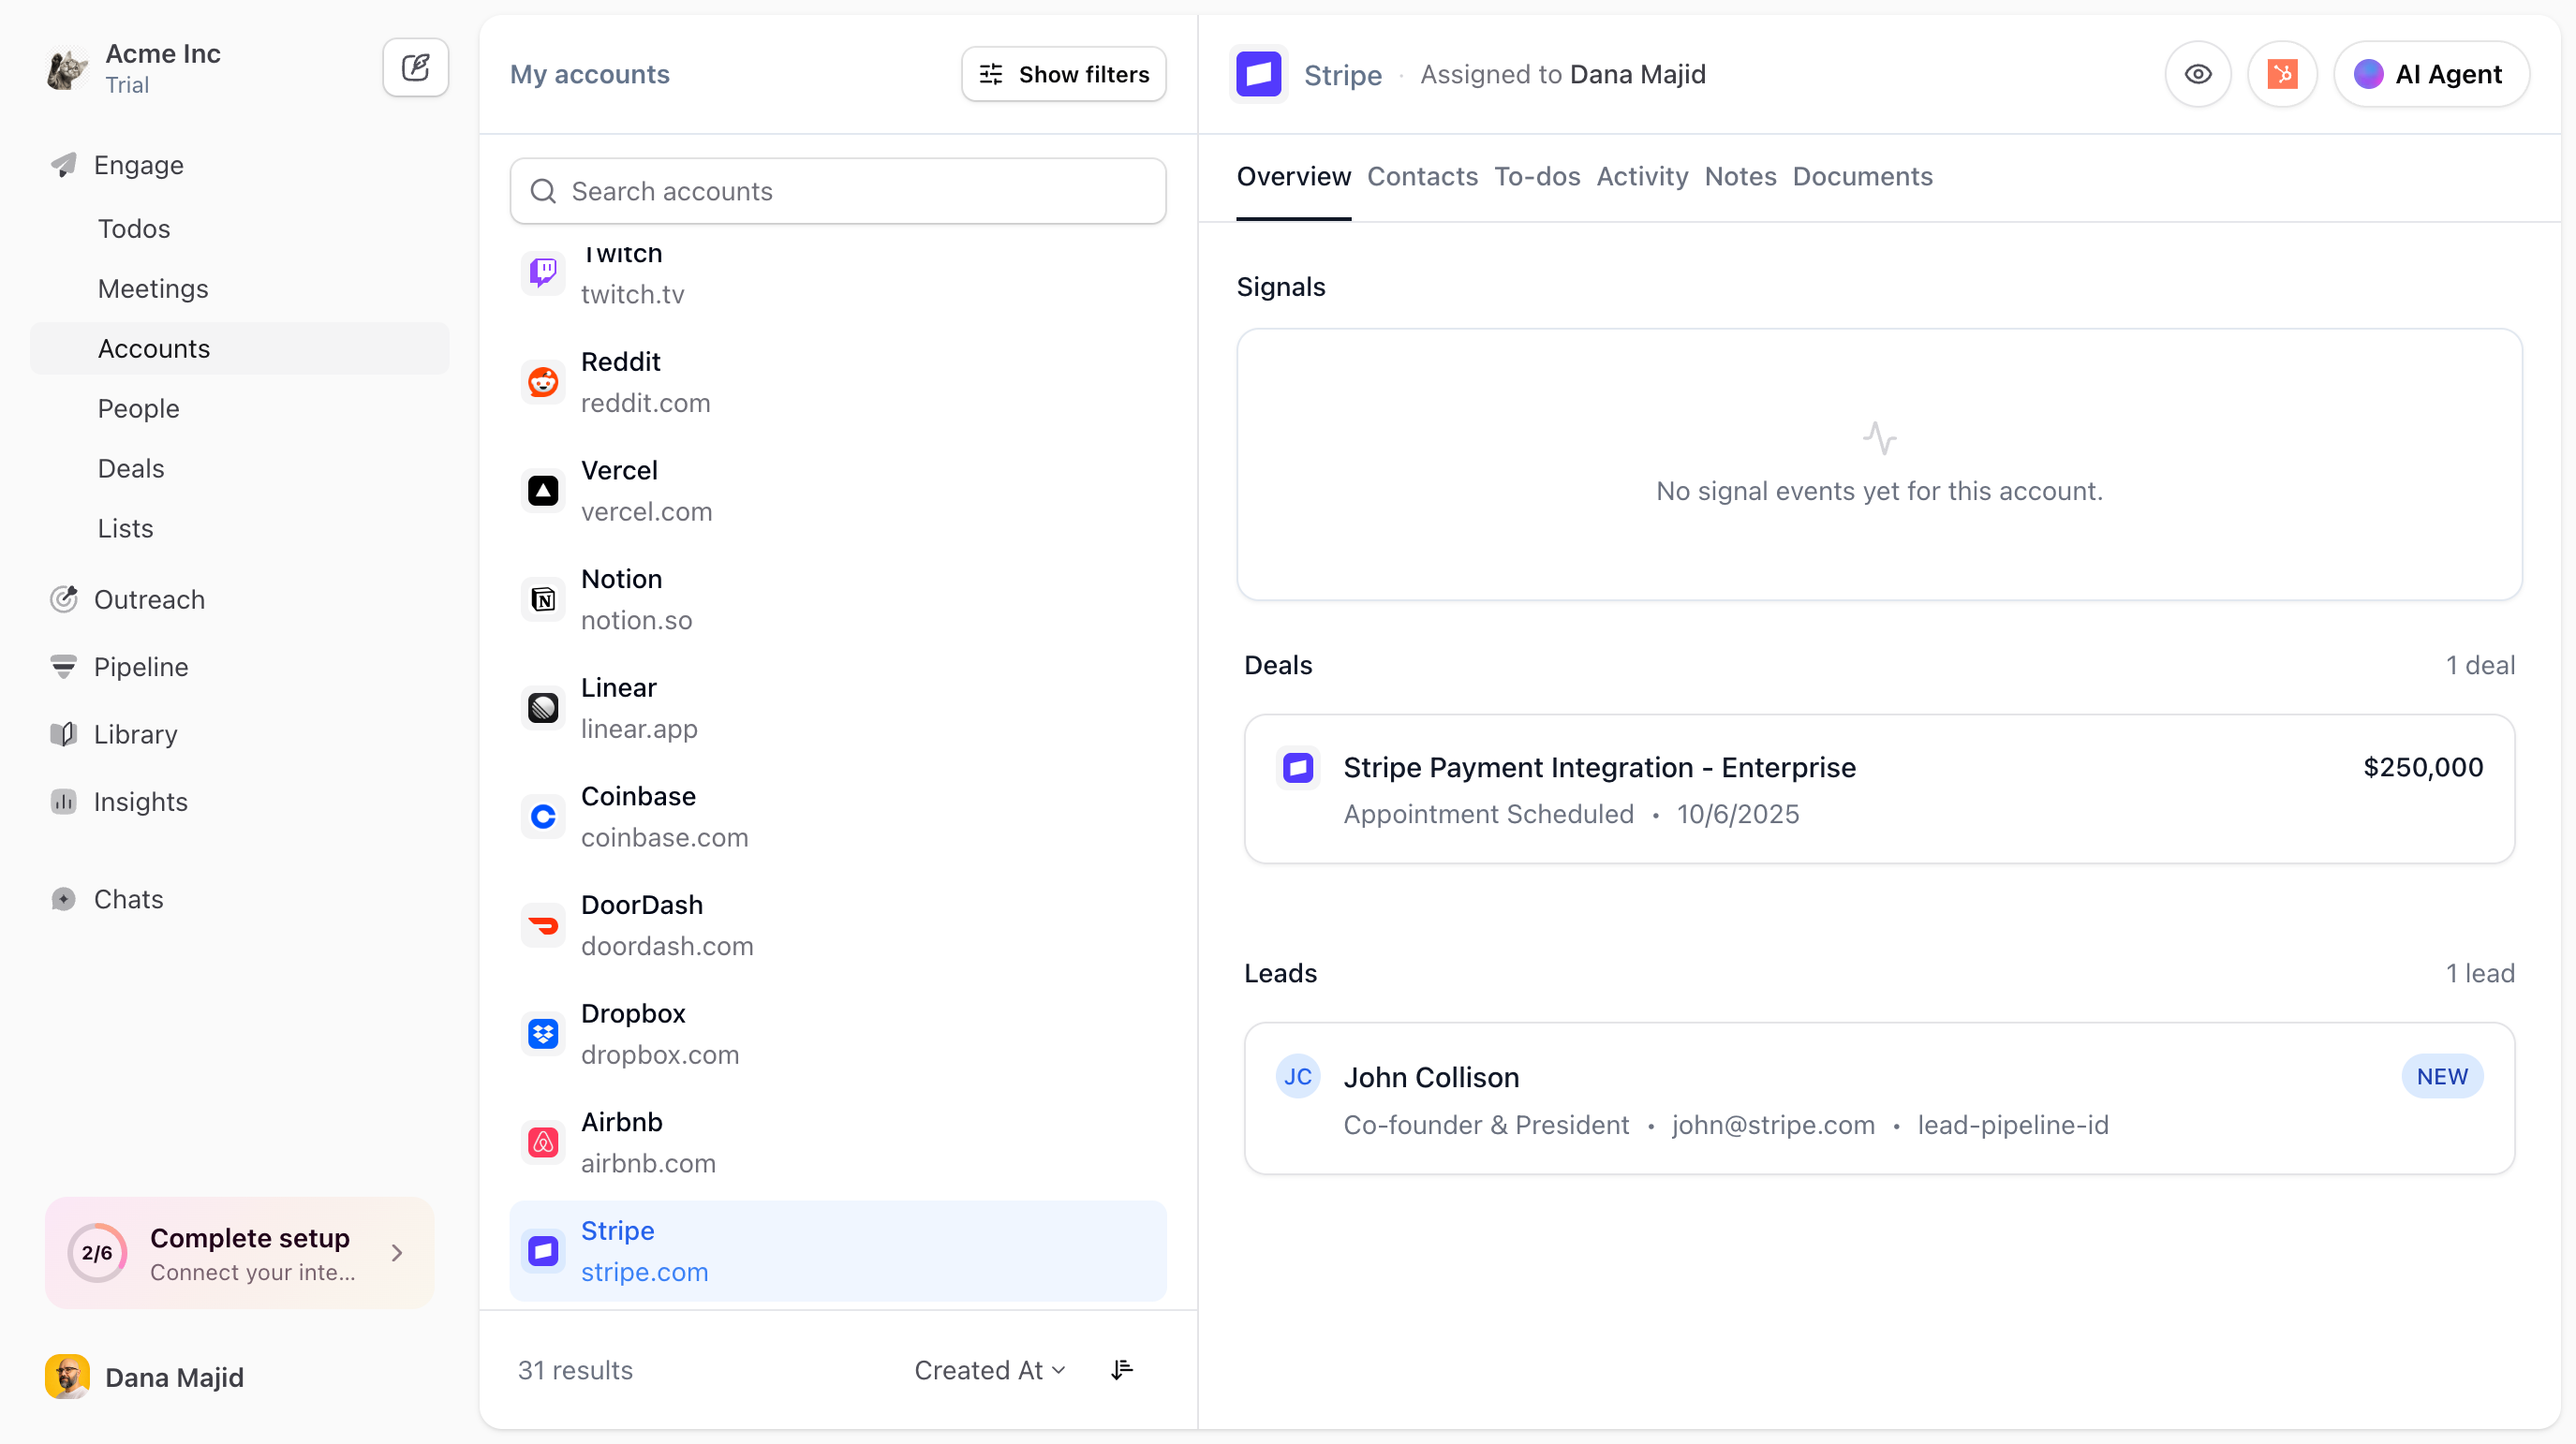
Task: Click the Complete setup card
Action: 240,1253
